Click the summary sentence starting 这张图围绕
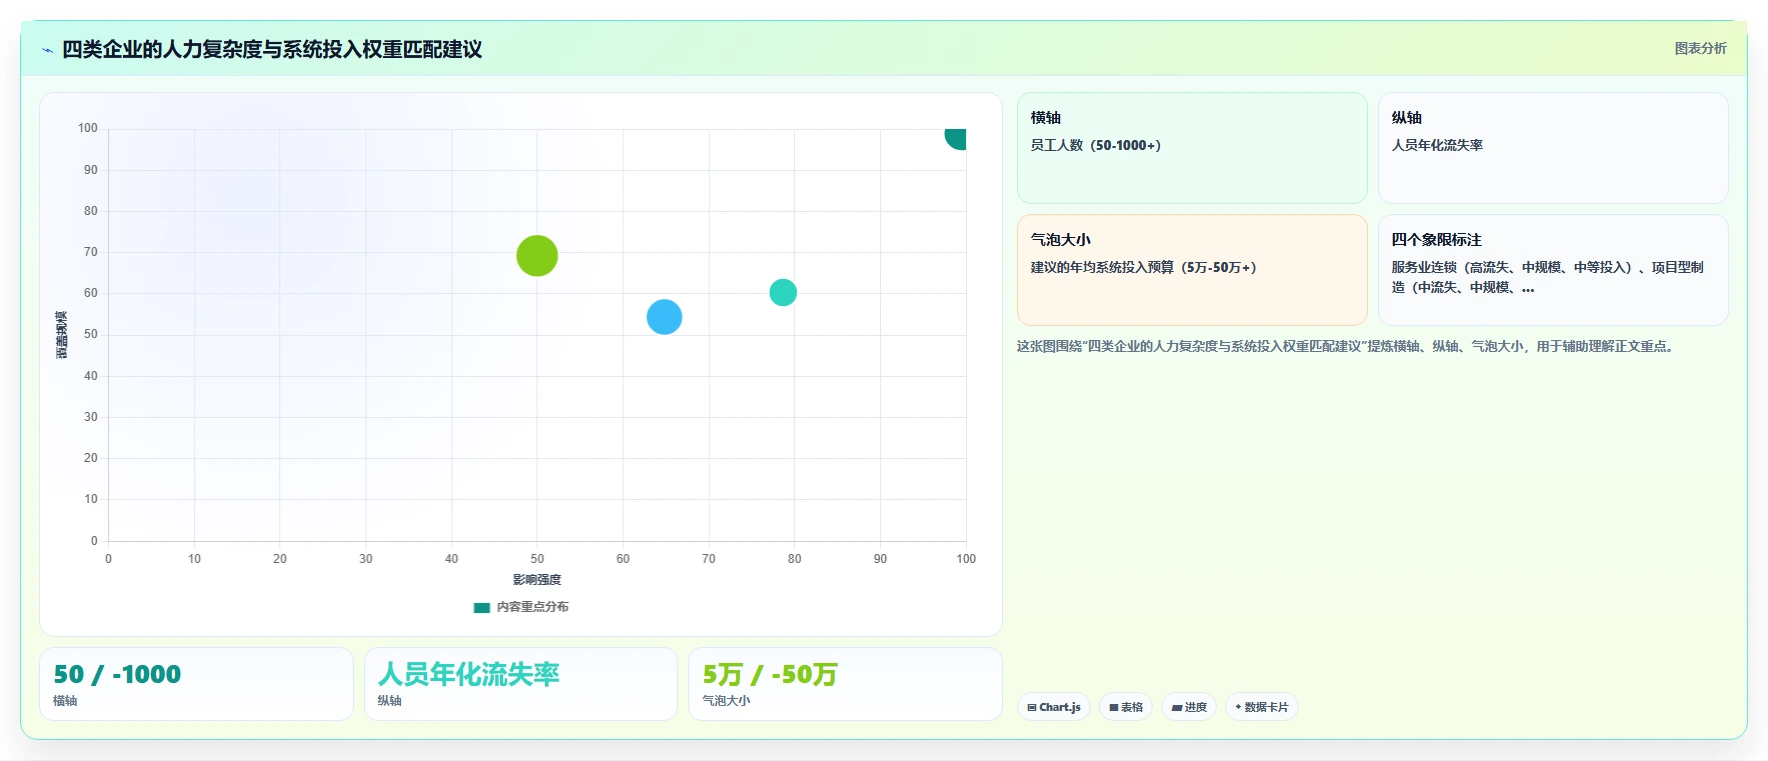This screenshot has width=1768, height=761. coord(1348,346)
